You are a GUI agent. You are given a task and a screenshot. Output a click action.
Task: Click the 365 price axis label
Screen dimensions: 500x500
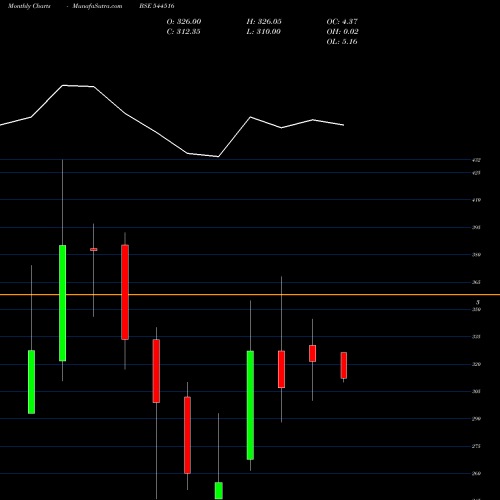pos(476,282)
